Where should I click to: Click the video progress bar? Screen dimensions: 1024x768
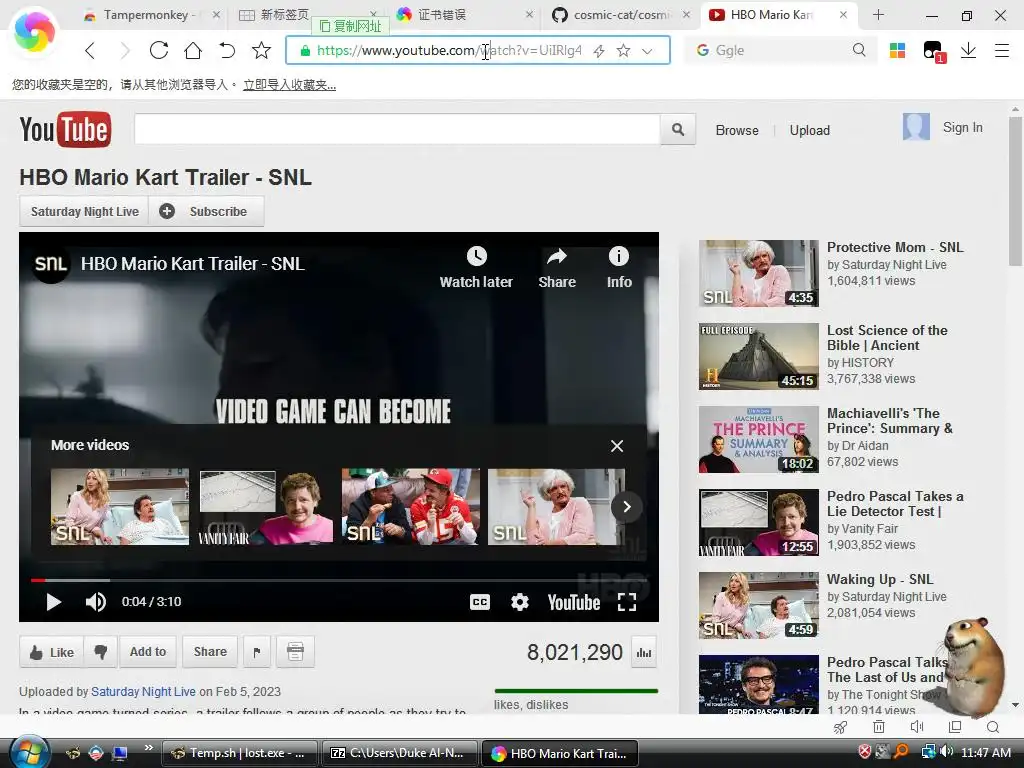pyautogui.click(x=338, y=580)
